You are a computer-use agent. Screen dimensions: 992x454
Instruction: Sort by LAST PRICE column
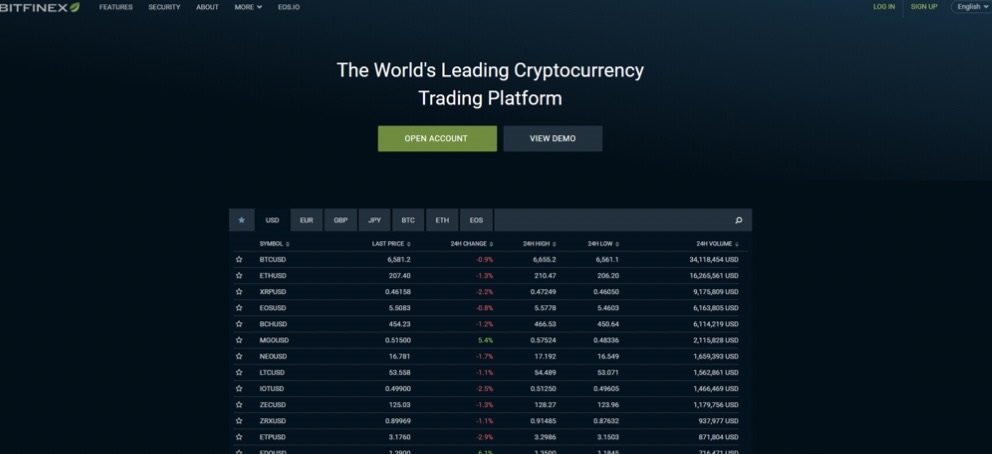click(x=392, y=243)
